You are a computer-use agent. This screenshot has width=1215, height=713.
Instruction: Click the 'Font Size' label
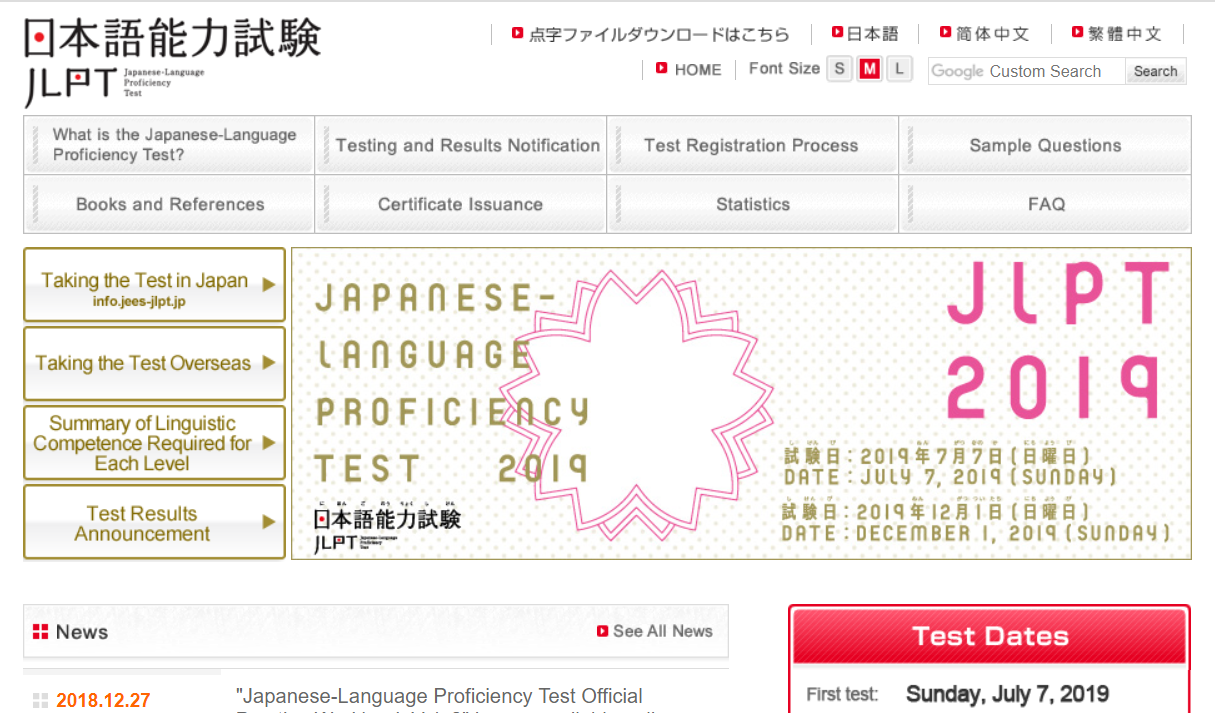784,68
